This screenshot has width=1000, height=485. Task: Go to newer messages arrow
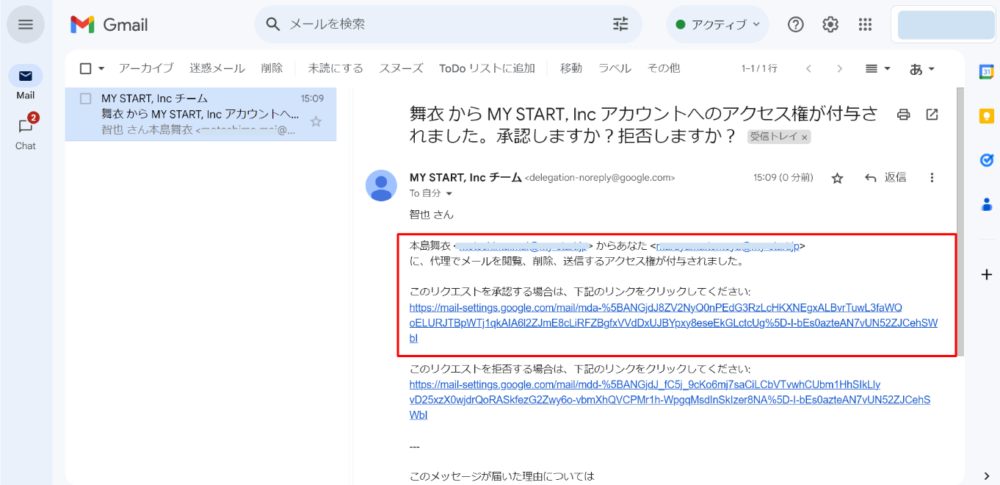pyautogui.click(x=809, y=68)
